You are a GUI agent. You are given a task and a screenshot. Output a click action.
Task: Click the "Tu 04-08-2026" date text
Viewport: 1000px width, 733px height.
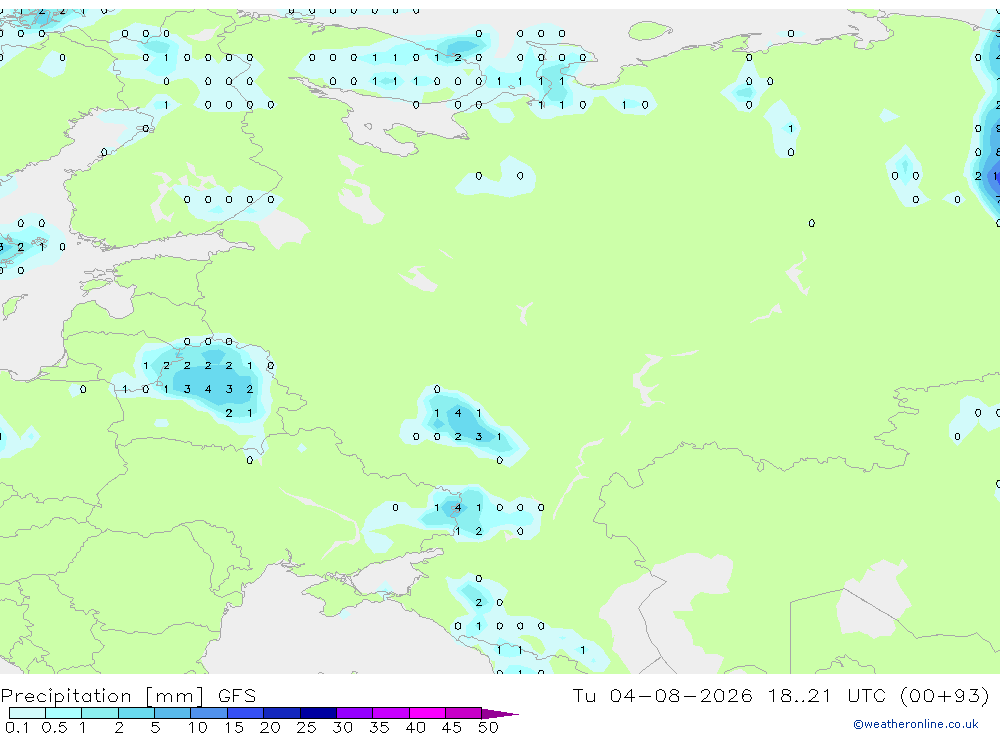point(662,695)
